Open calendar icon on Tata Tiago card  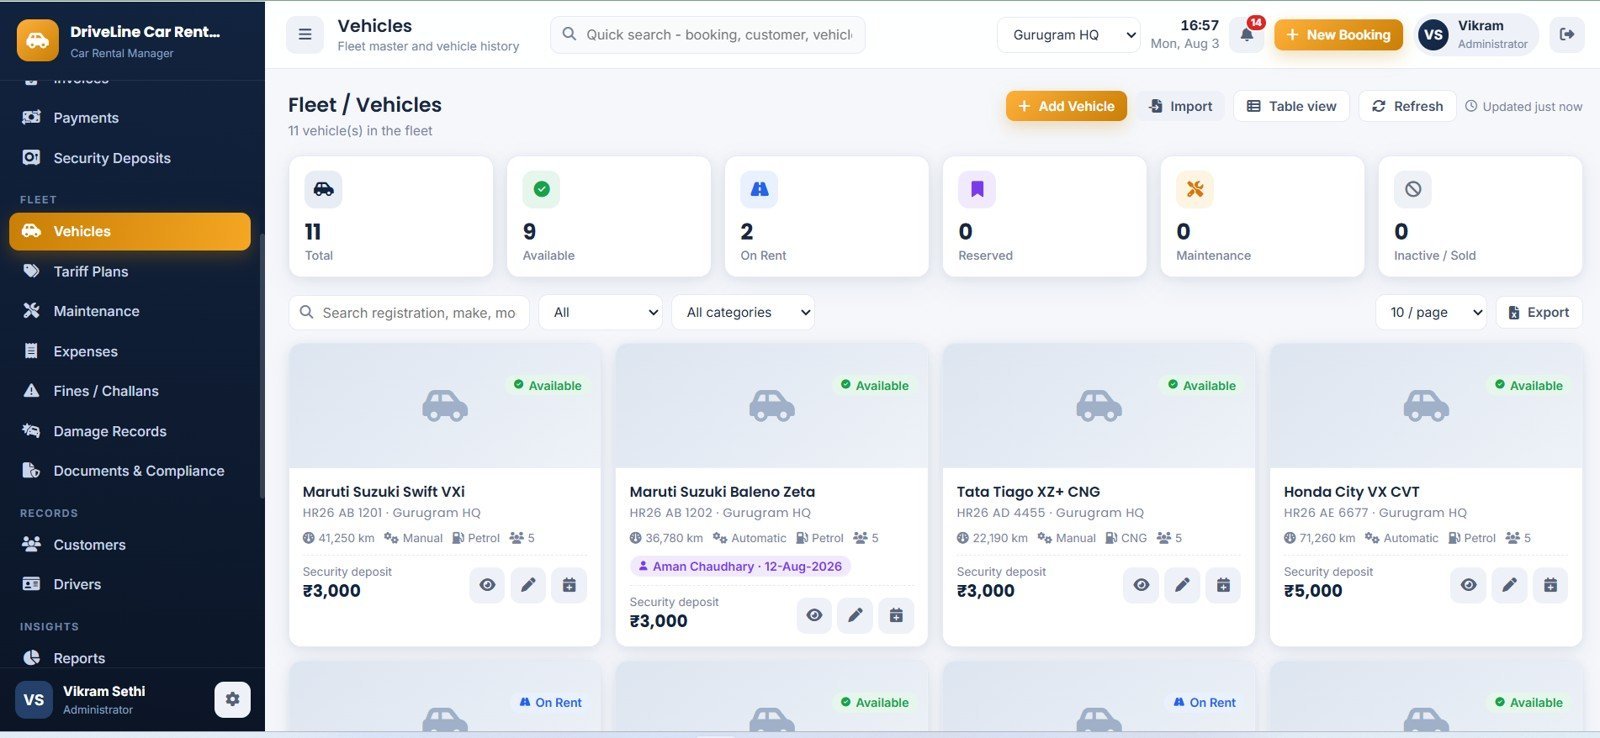coord(1223,585)
